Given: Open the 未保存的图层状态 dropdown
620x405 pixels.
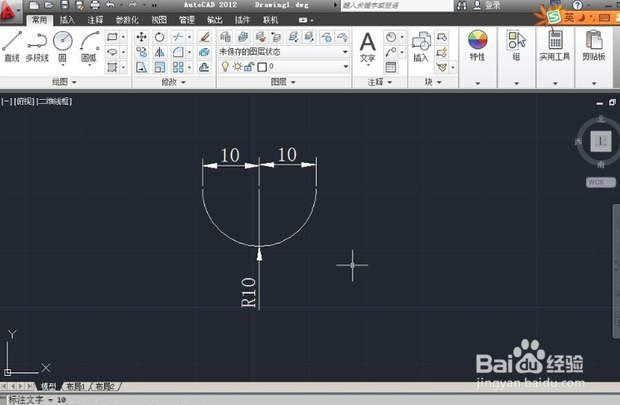Looking at the screenshot, I should tap(284, 51).
